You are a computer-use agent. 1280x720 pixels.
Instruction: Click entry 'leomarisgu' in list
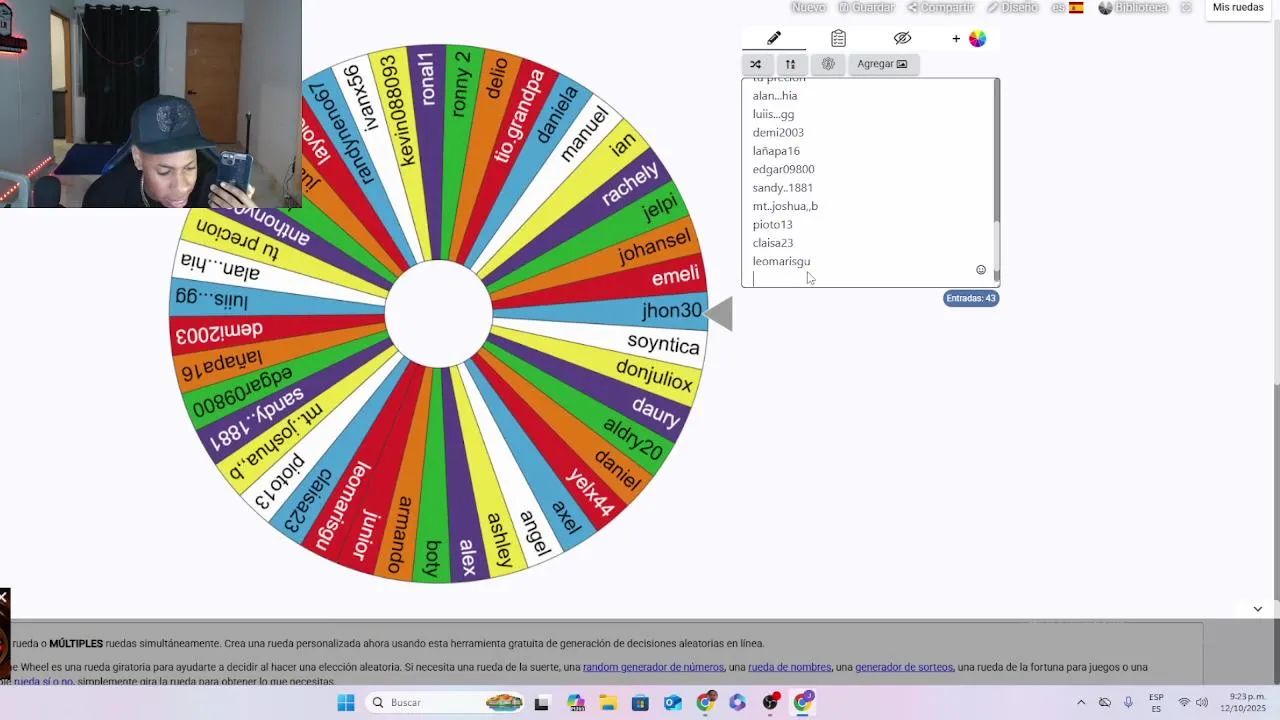pyautogui.click(x=781, y=261)
